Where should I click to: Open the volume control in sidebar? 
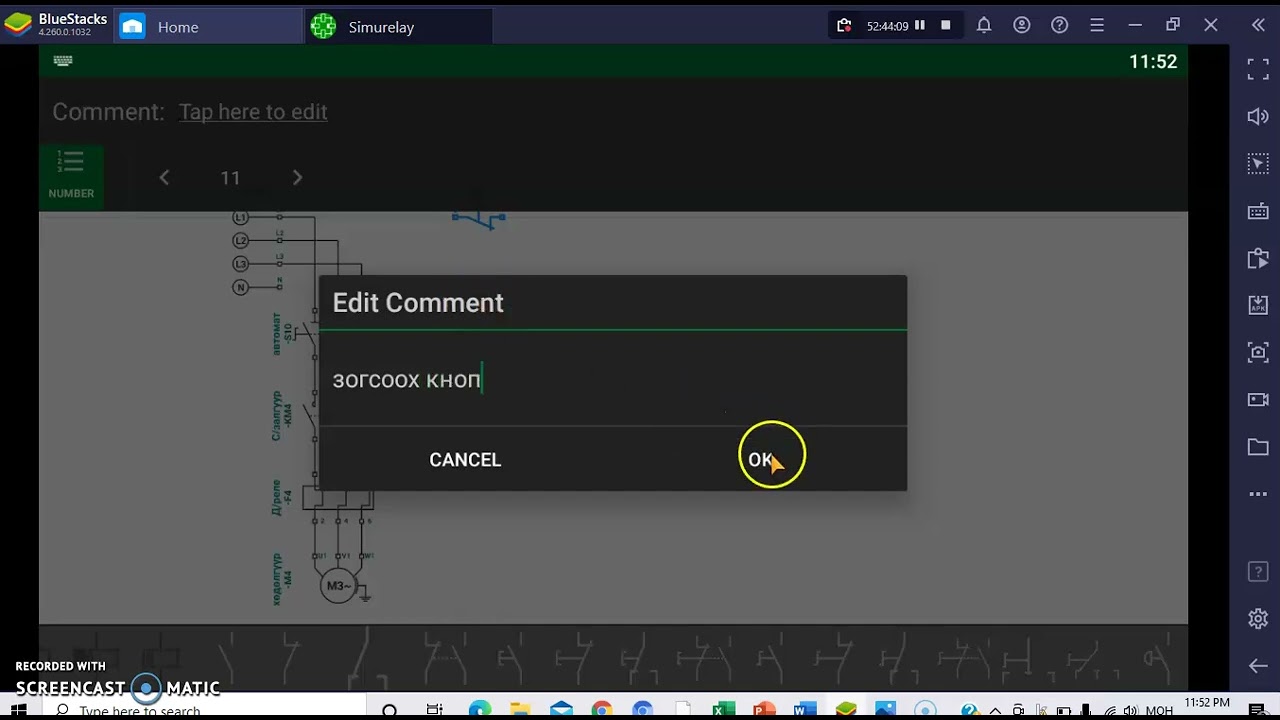[1258, 117]
